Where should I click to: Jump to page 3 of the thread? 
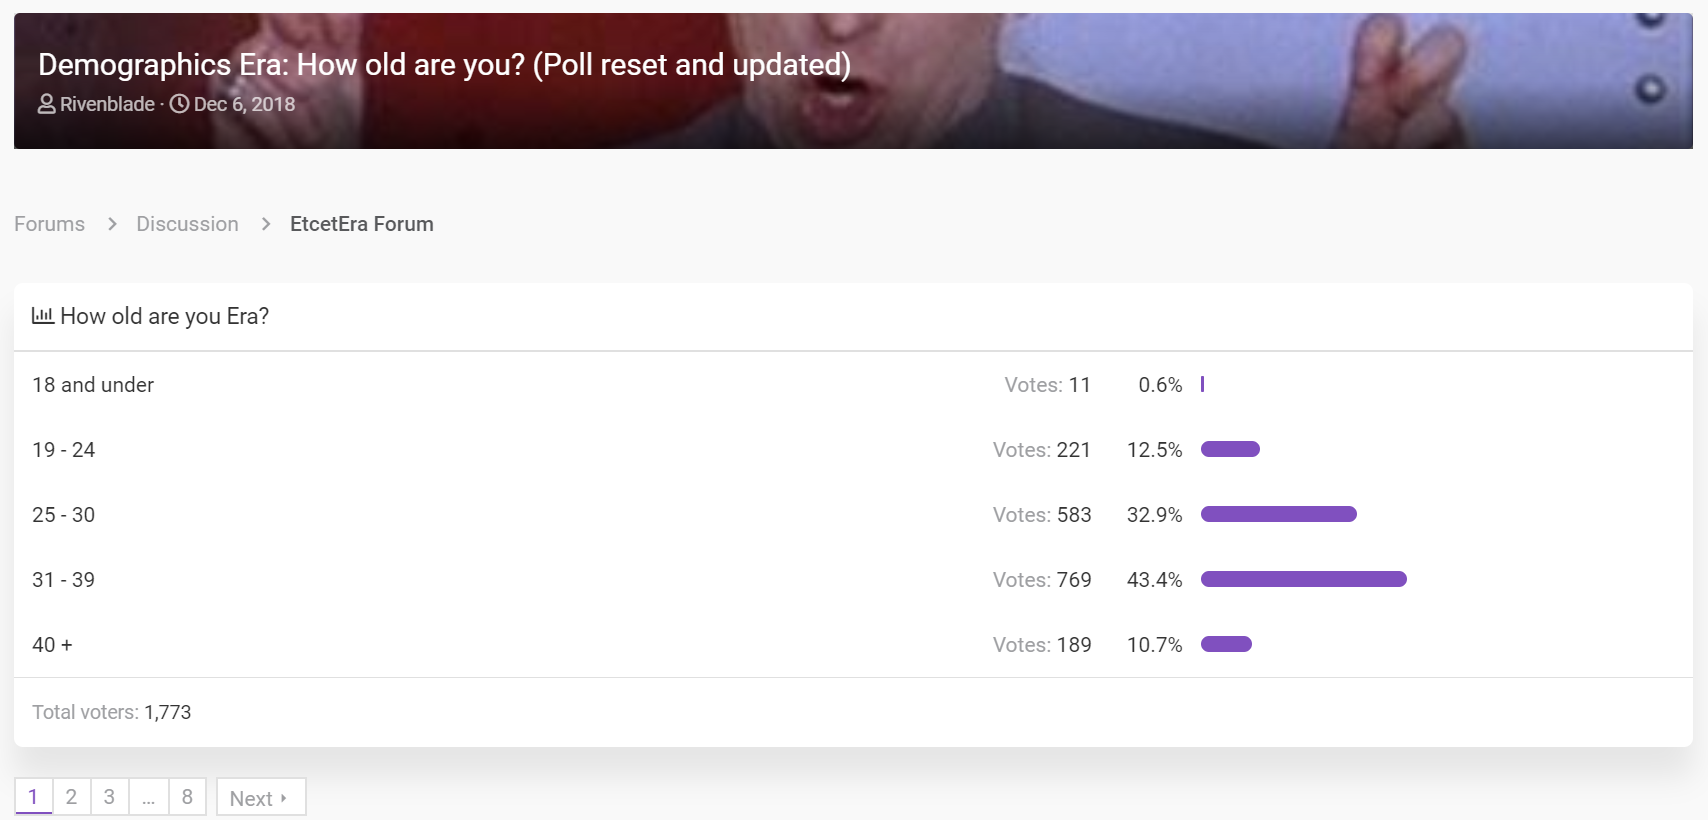tap(109, 797)
